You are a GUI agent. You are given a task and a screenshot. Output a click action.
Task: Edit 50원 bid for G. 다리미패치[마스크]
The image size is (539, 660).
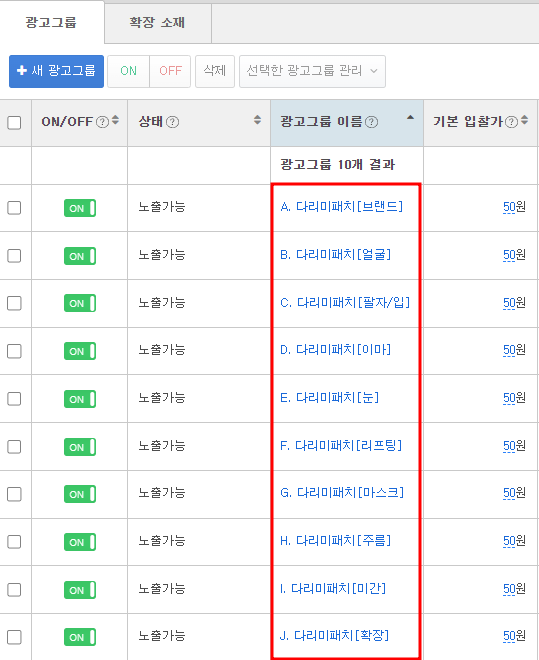(x=514, y=493)
